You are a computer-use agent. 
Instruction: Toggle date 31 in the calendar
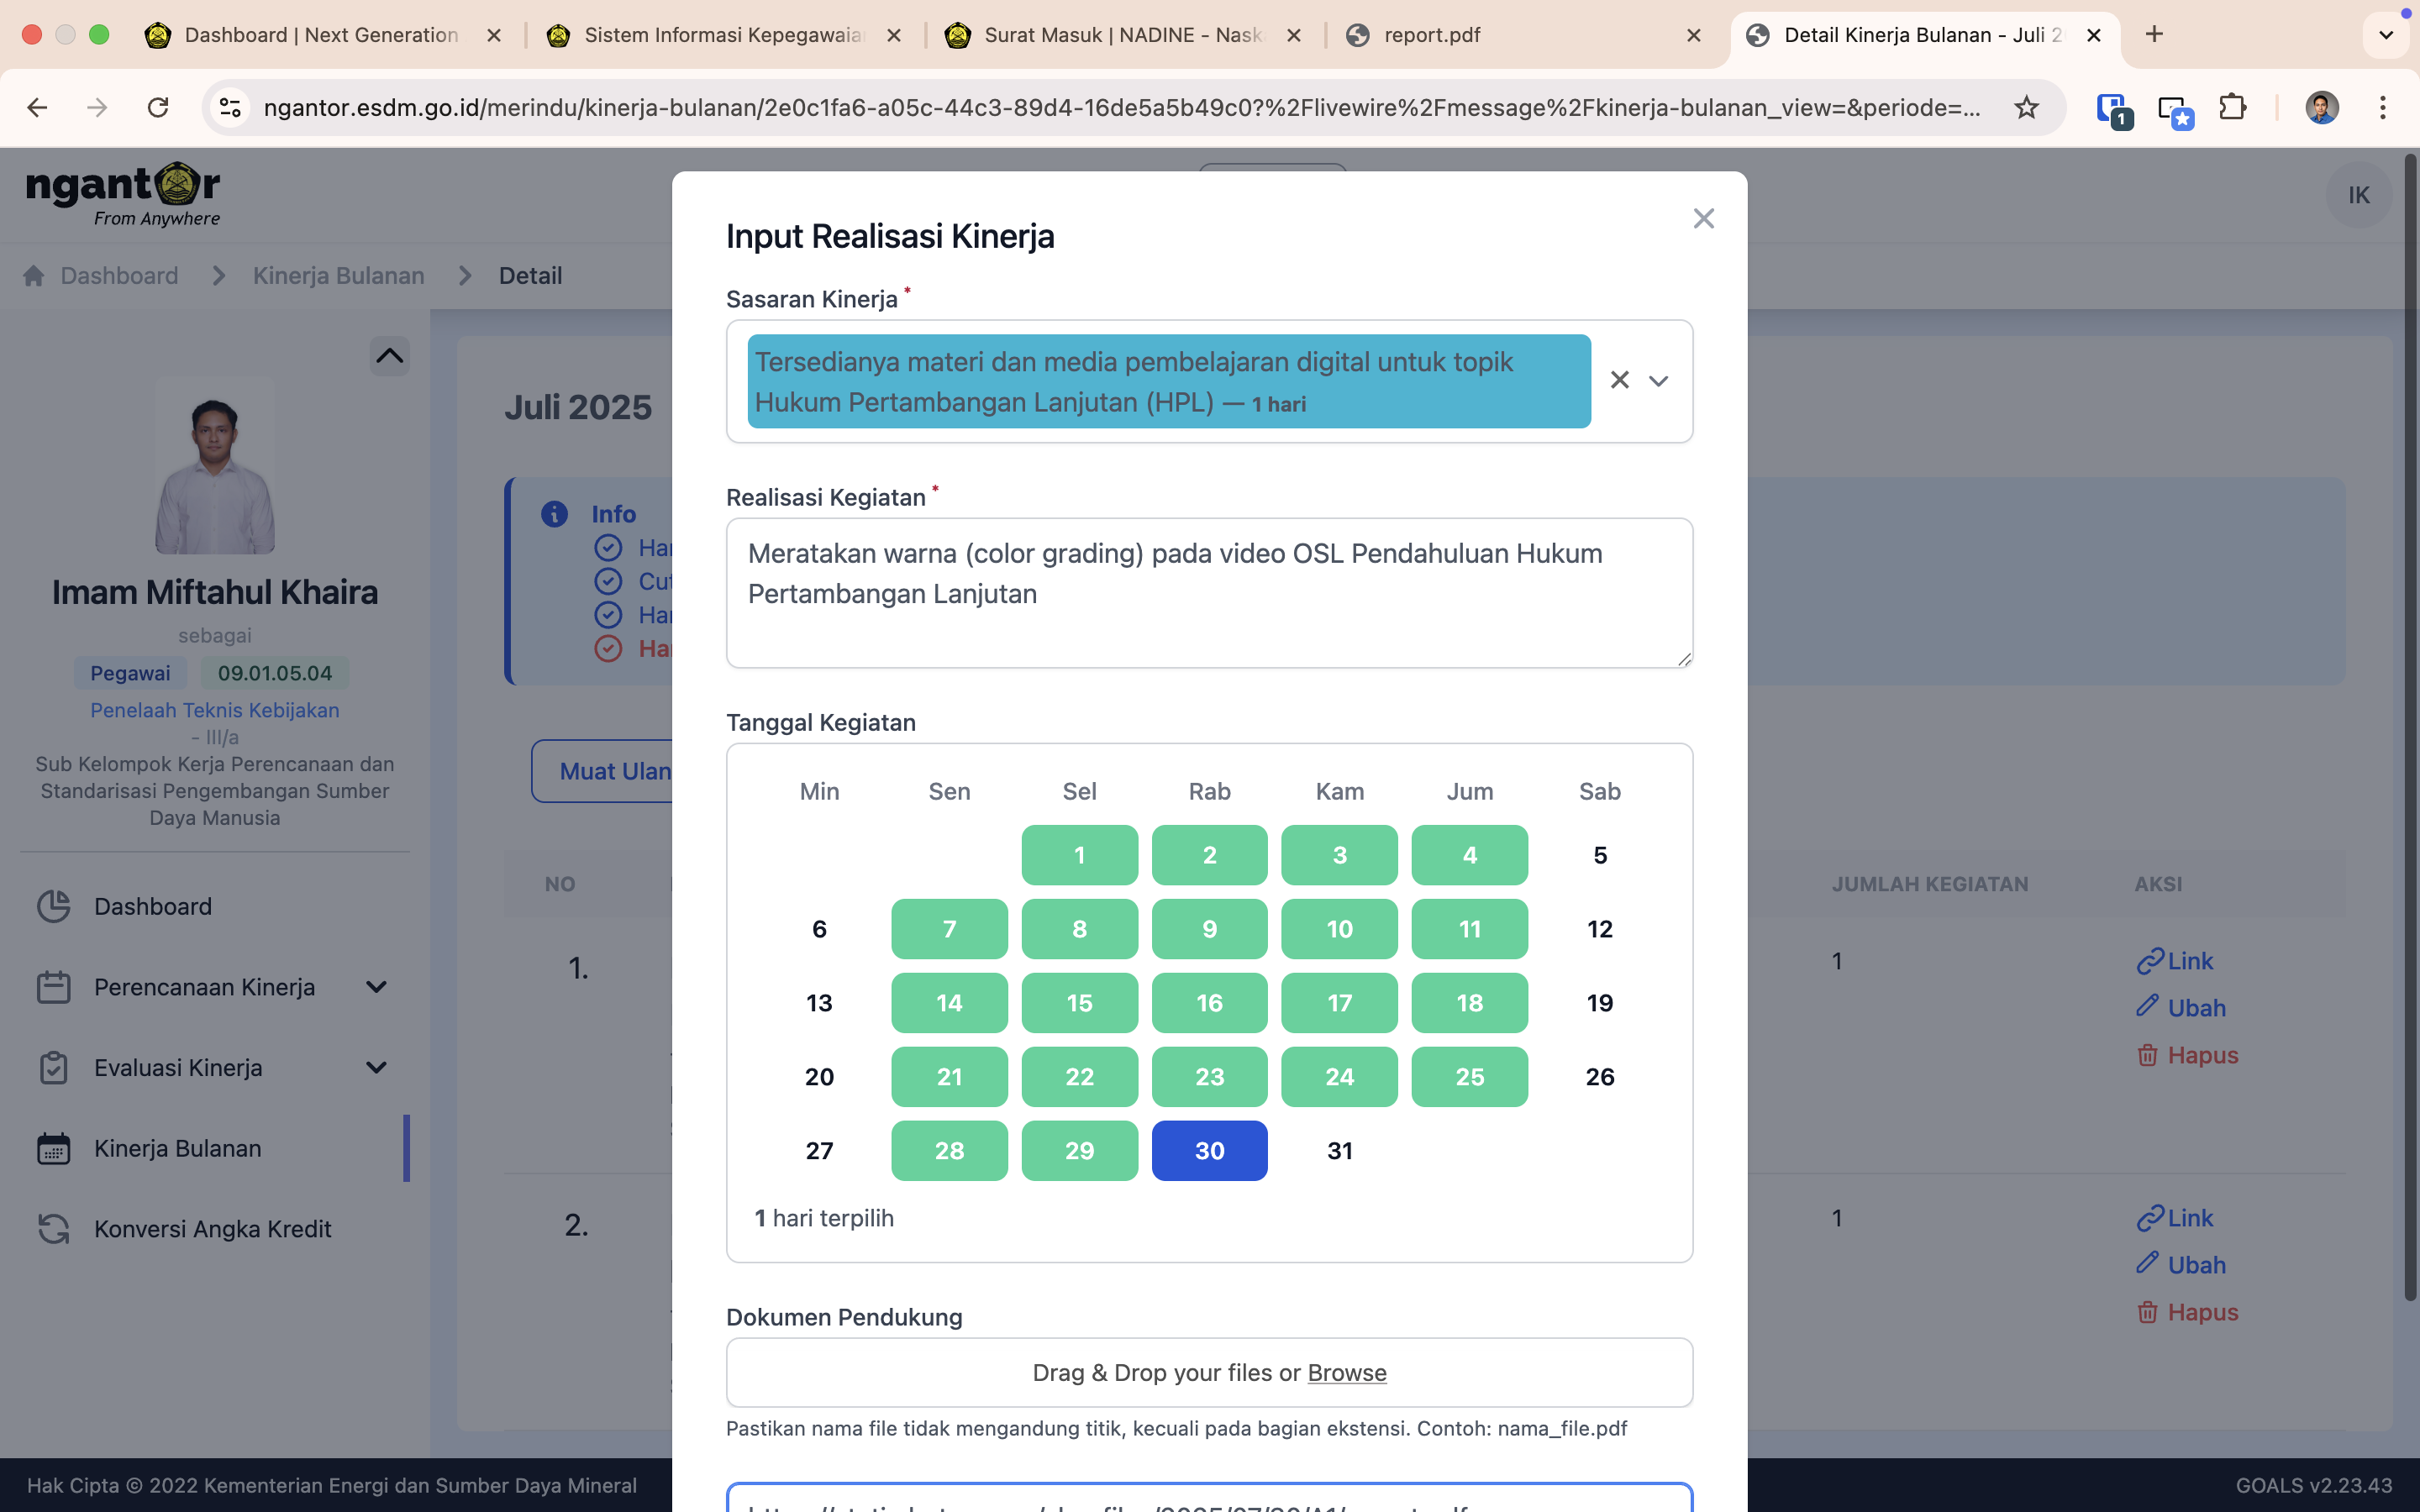click(x=1339, y=1150)
